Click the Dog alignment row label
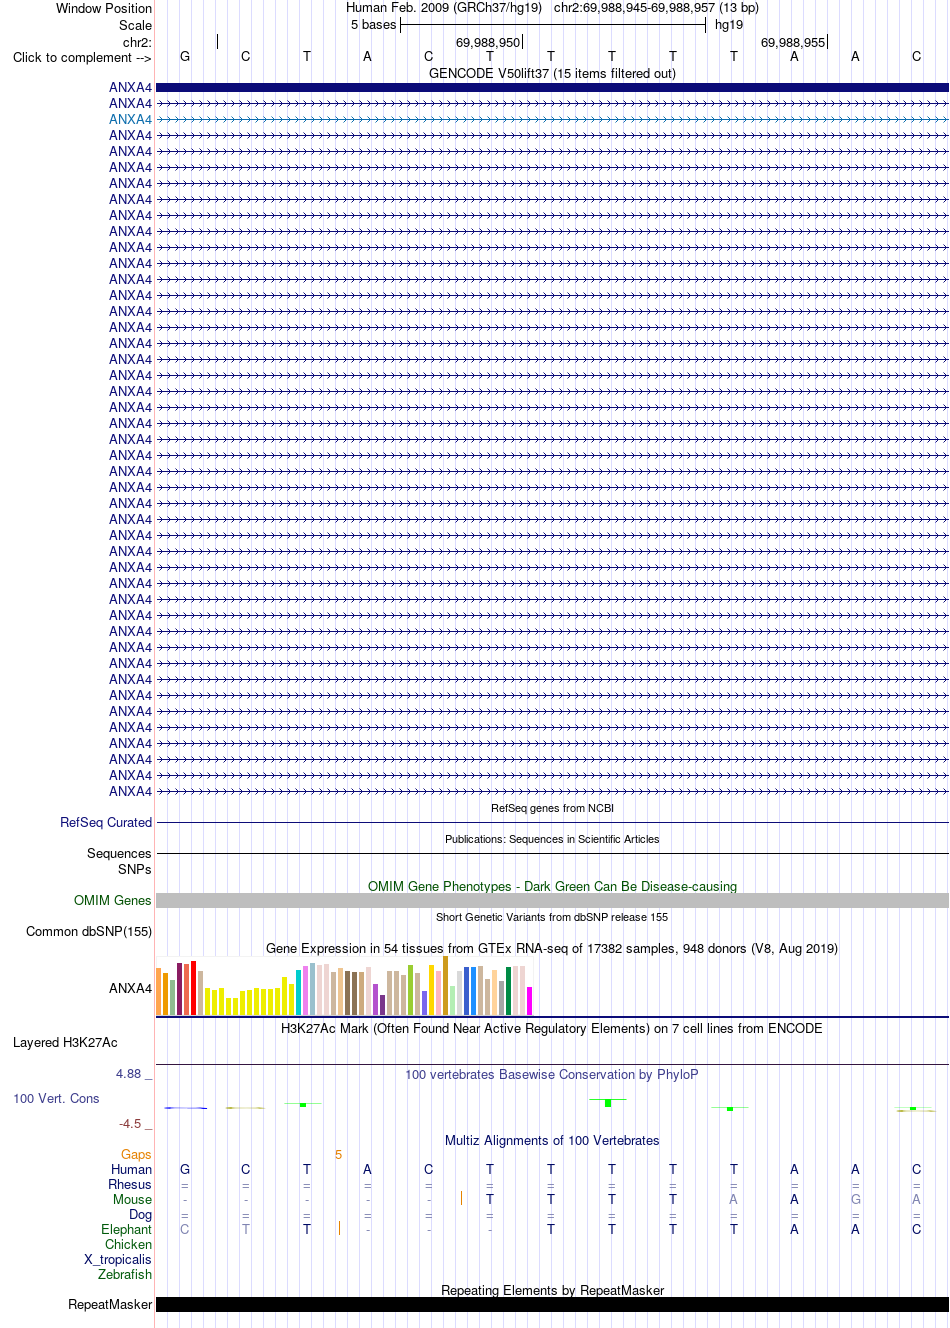The image size is (950, 1328). tap(141, 1214)
